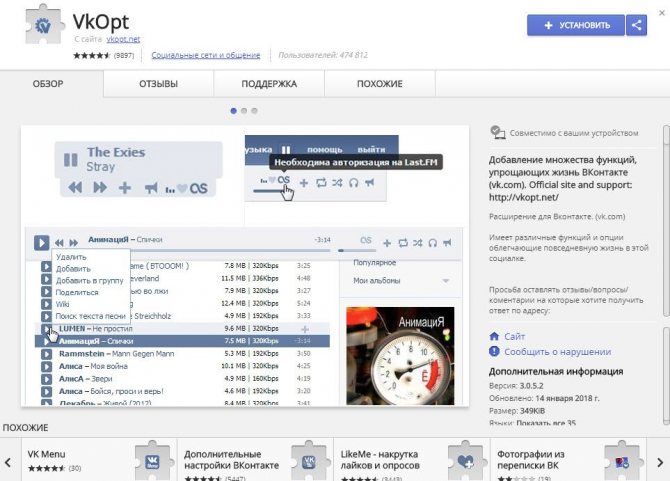Choose Удалить from the context menu
The width and height of the screenshot is (670, 481).
click(x=71, y=257)
